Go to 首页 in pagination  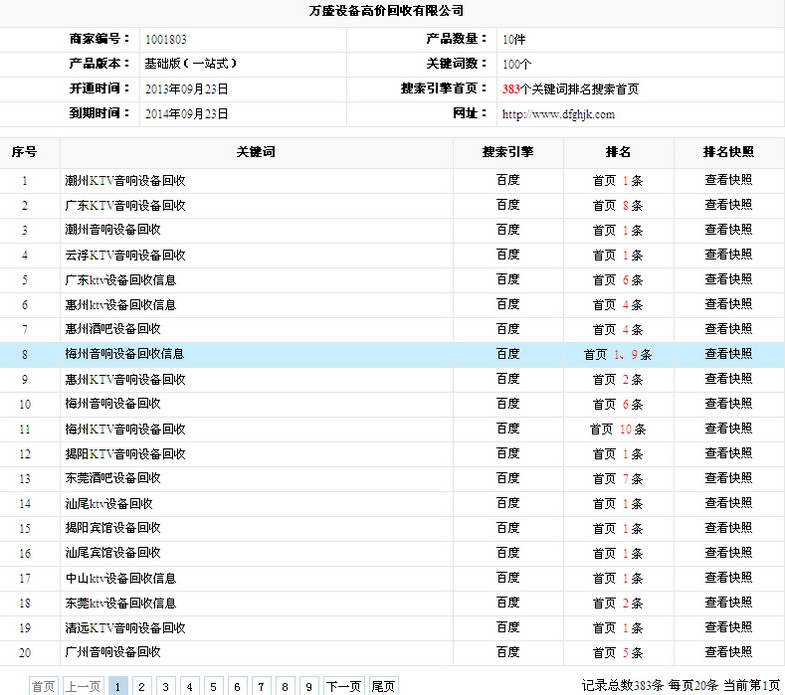pos(44,686)
